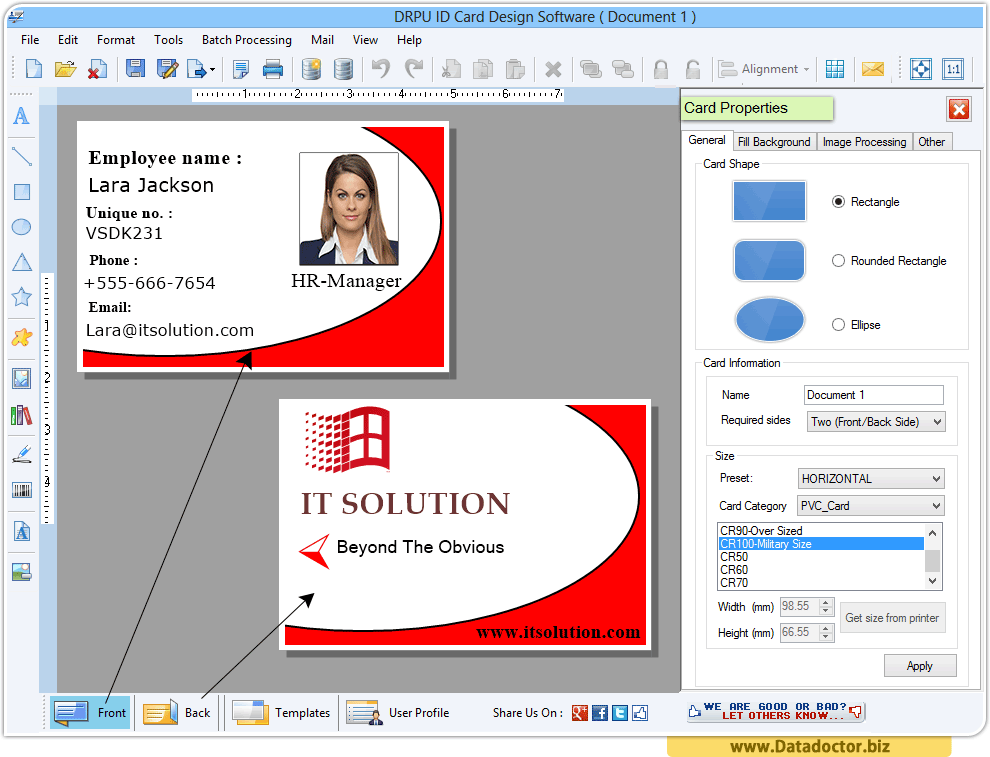Open the Preset size dropdown
The image size is (990, 757).
[x=871, y=479]
